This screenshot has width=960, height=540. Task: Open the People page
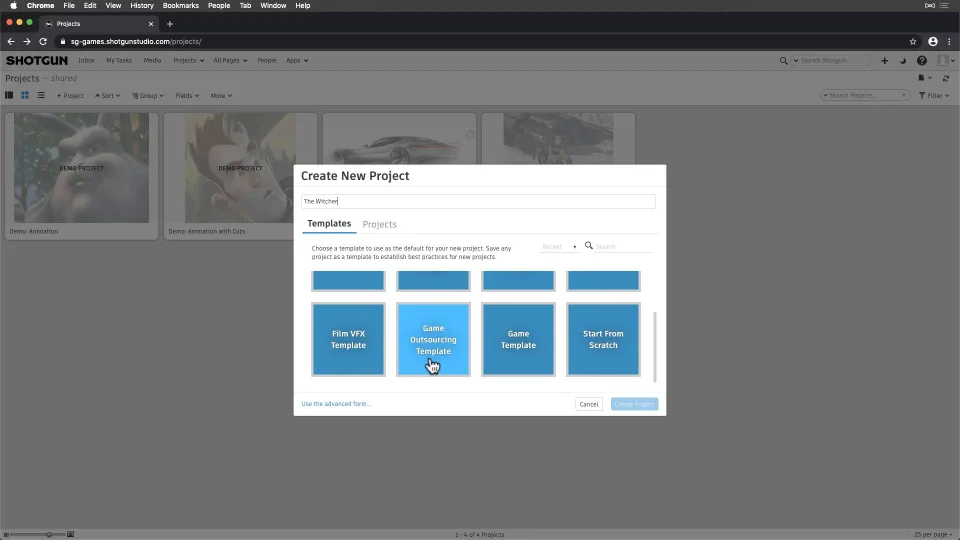266,61
